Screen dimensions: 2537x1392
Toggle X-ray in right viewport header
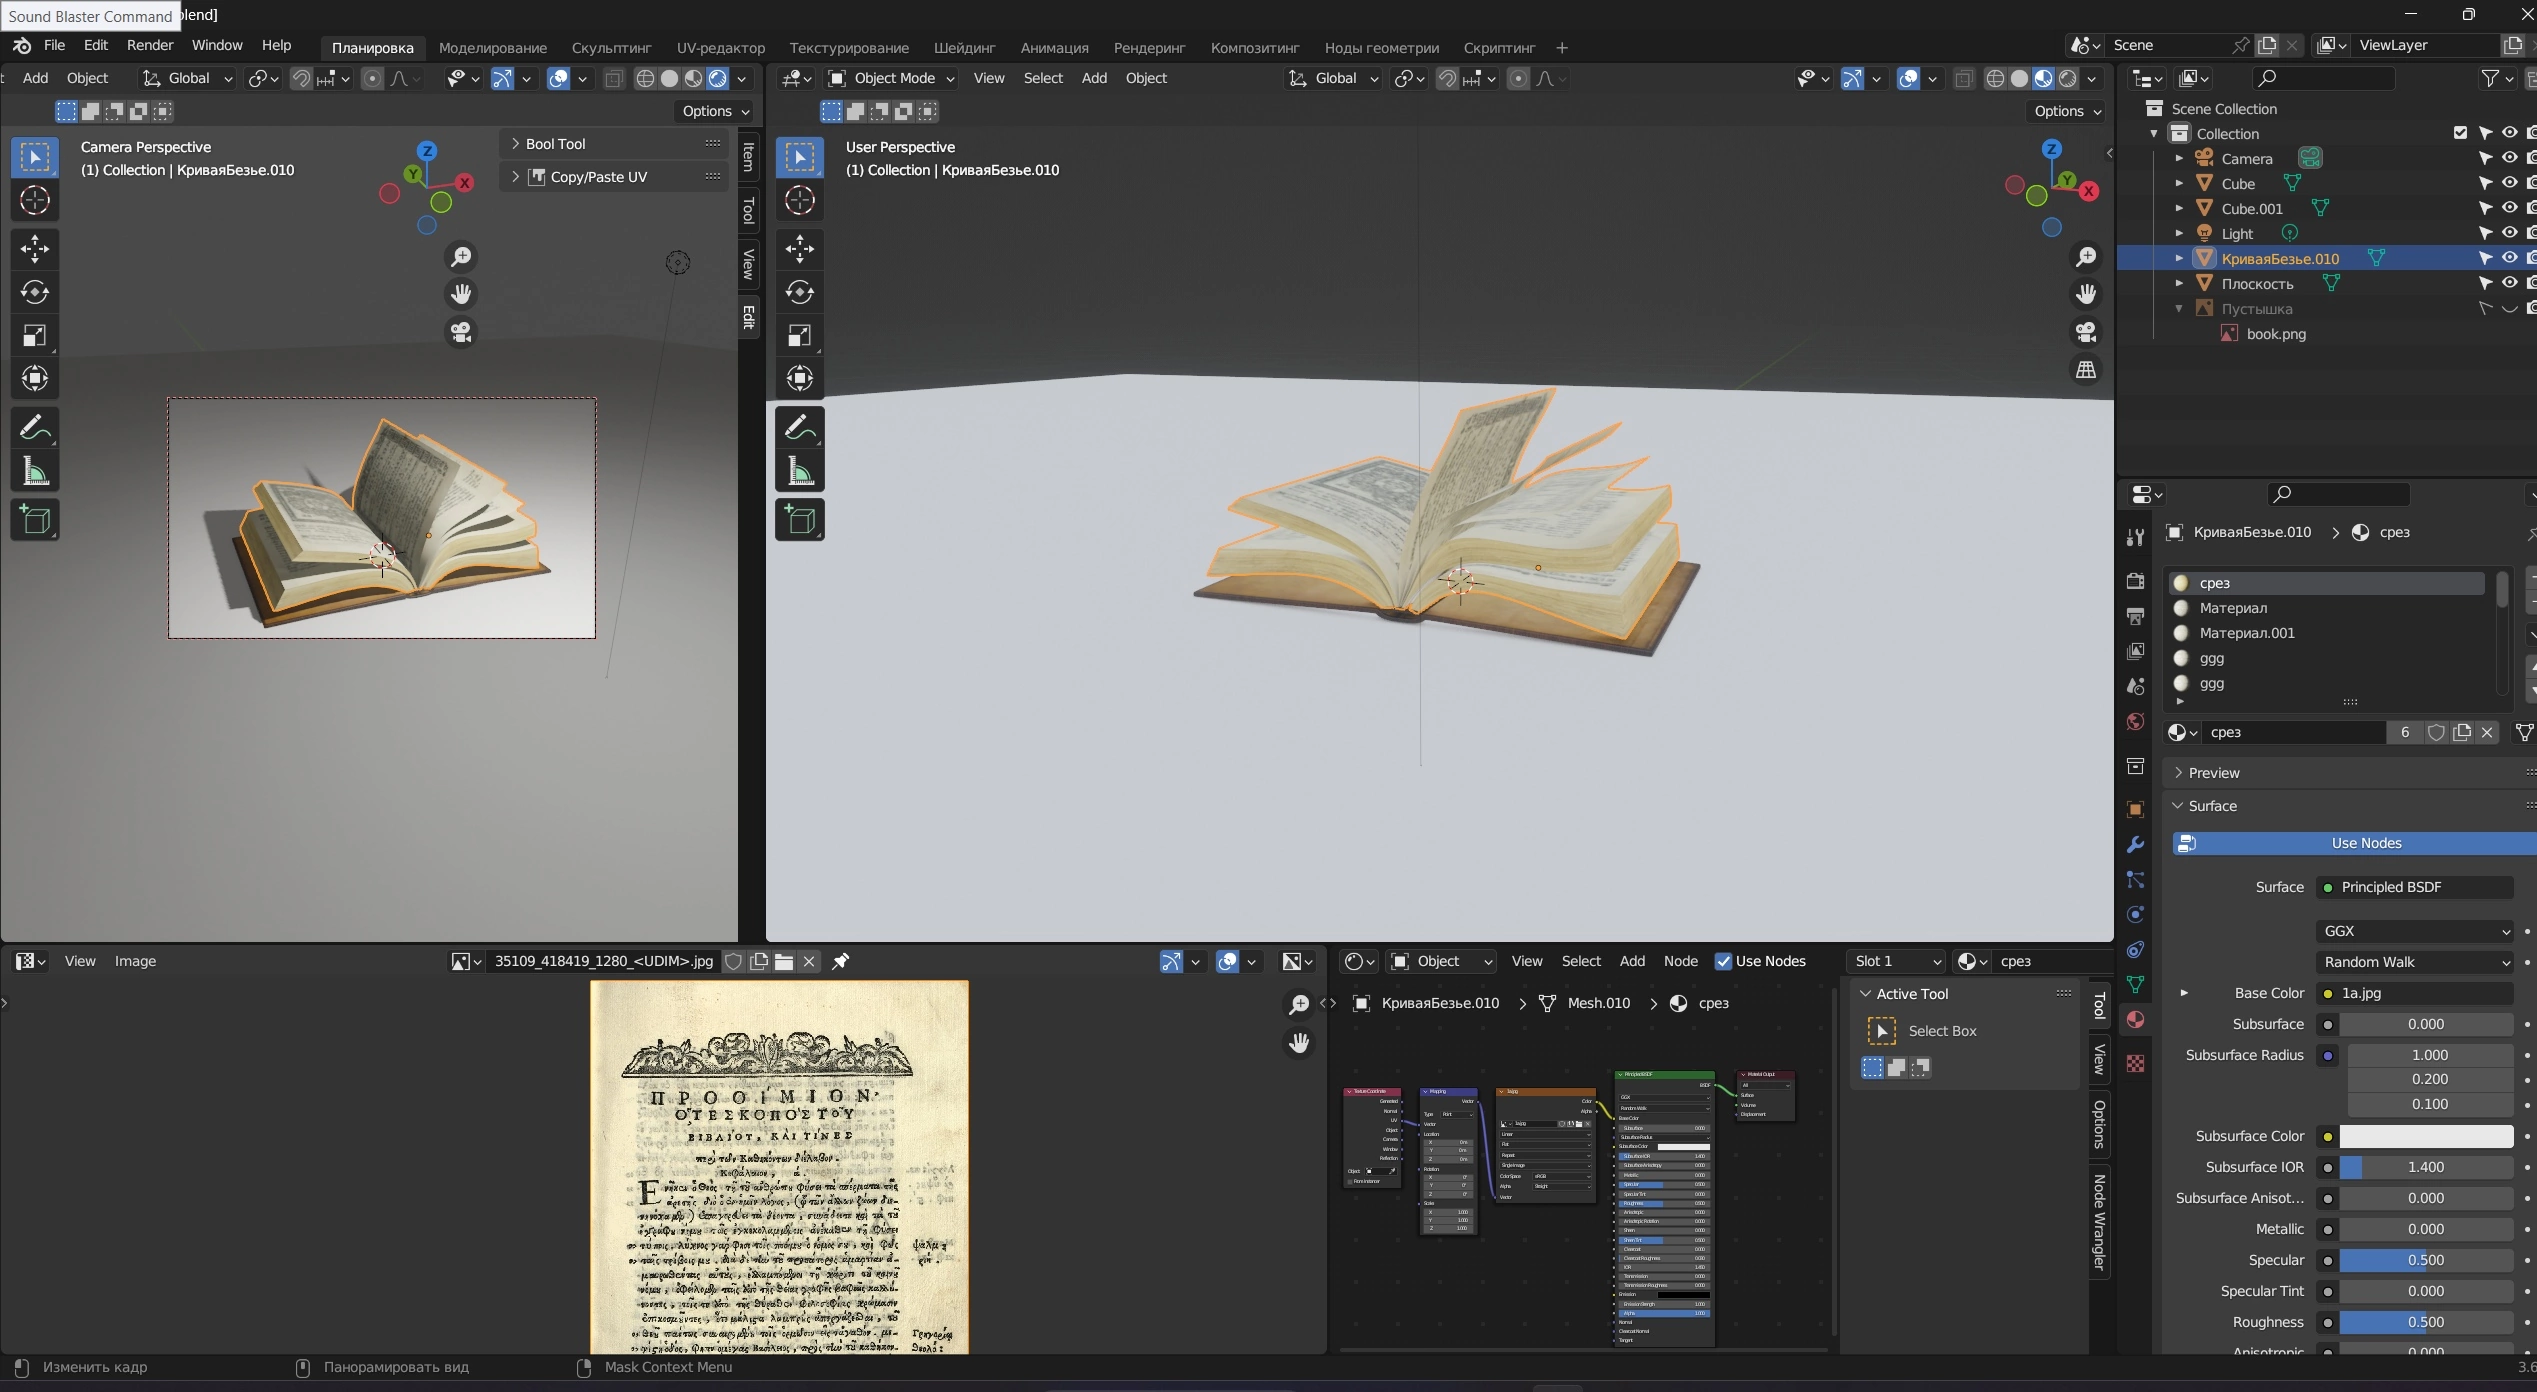tap(1964, 78)
